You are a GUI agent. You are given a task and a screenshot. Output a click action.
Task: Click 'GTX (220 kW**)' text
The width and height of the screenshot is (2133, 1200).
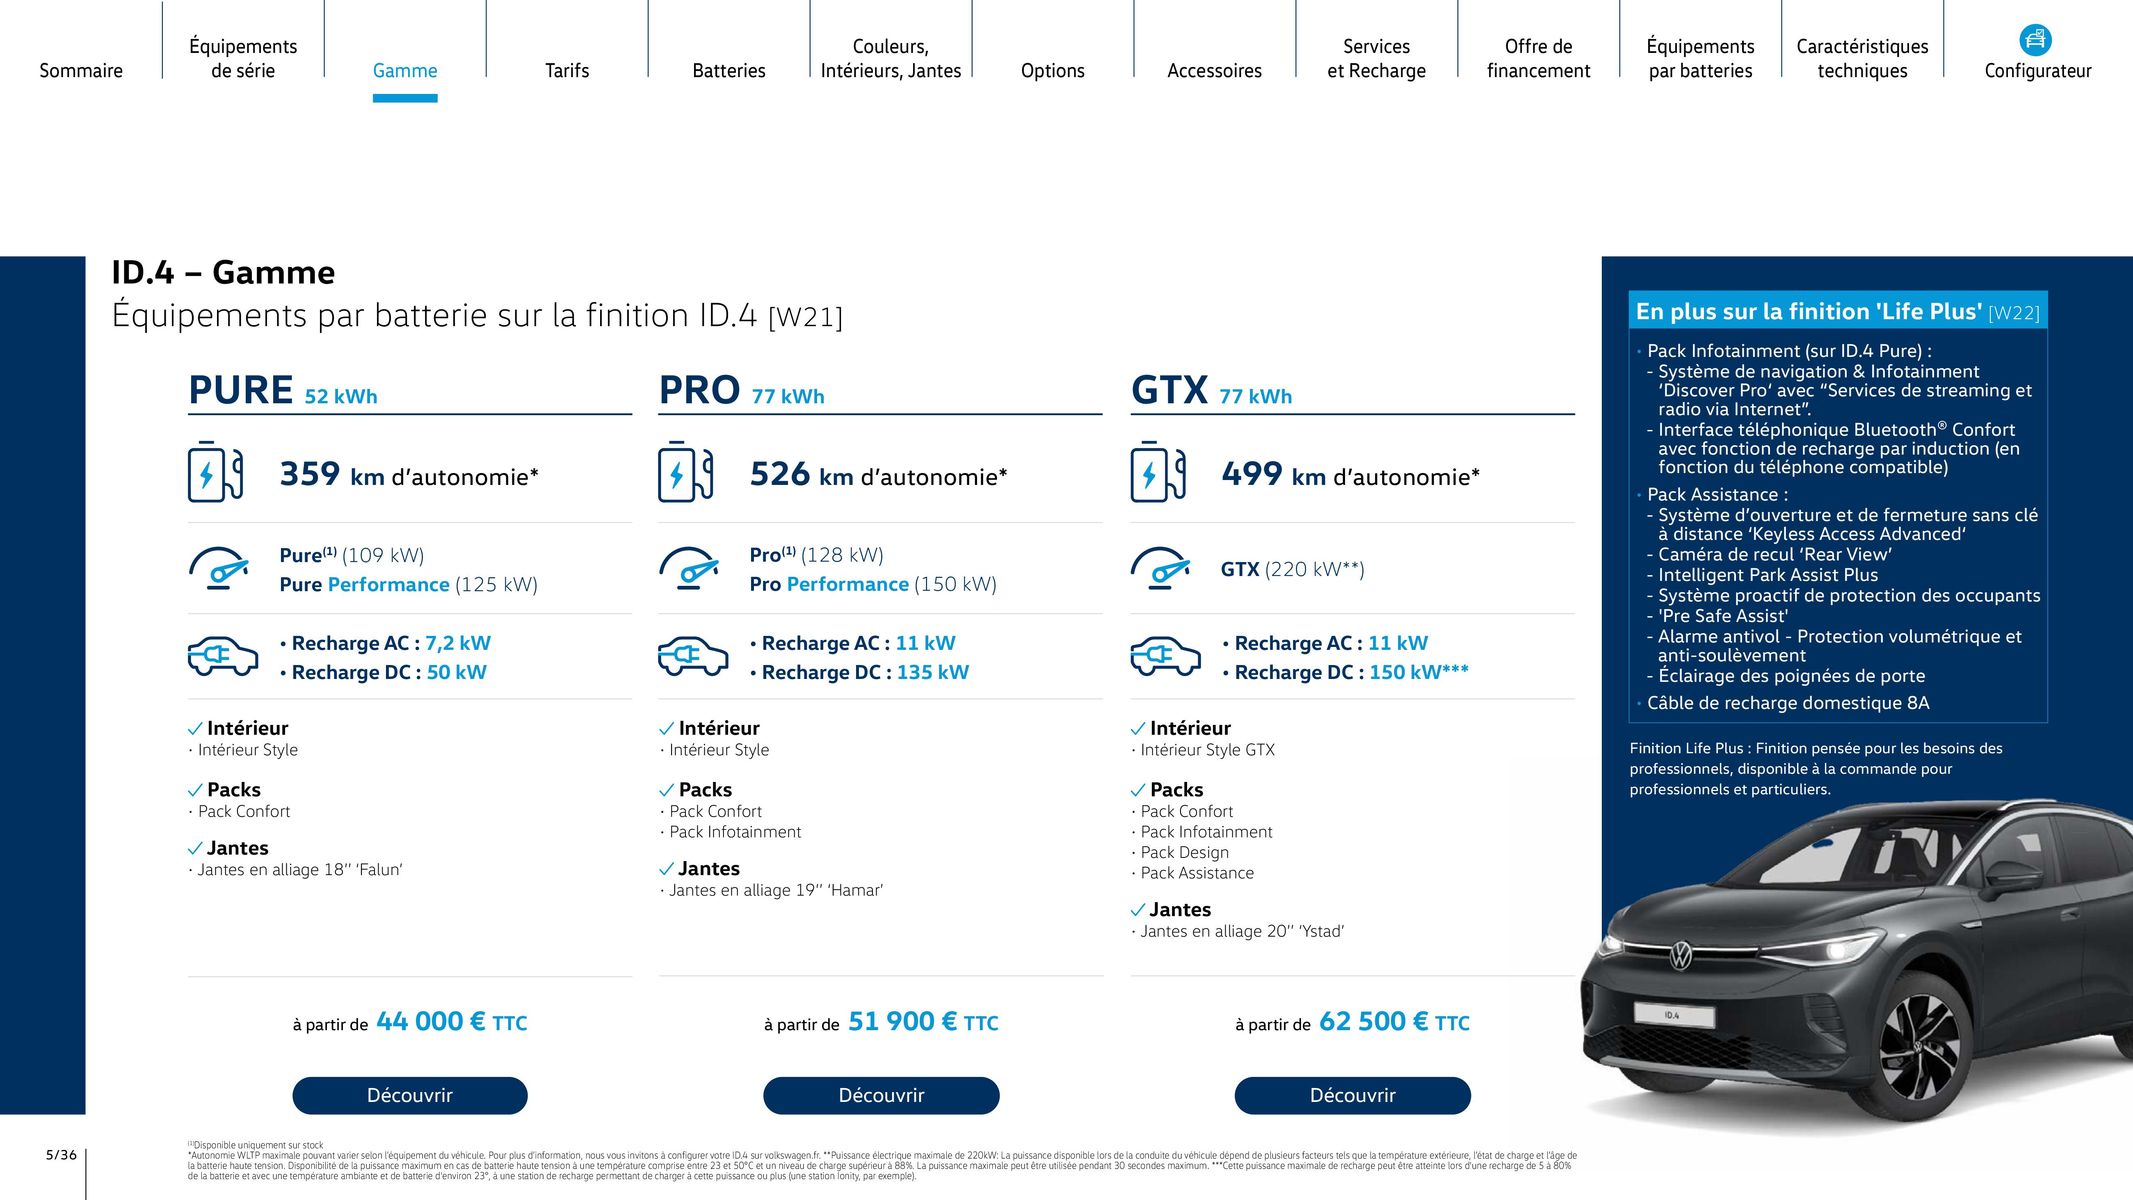point(1293,569)
